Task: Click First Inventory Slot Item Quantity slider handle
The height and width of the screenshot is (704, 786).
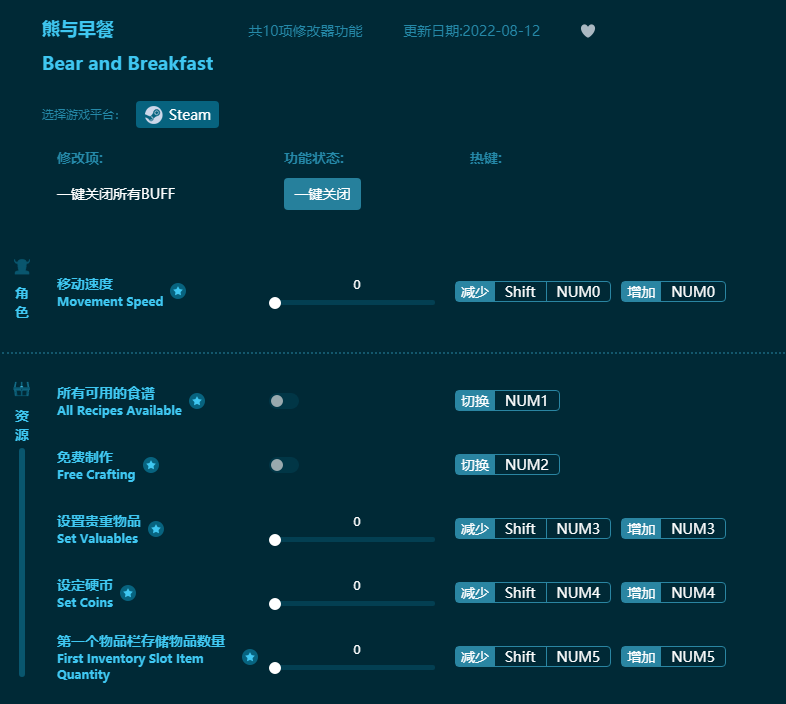Action: point(275,668)
